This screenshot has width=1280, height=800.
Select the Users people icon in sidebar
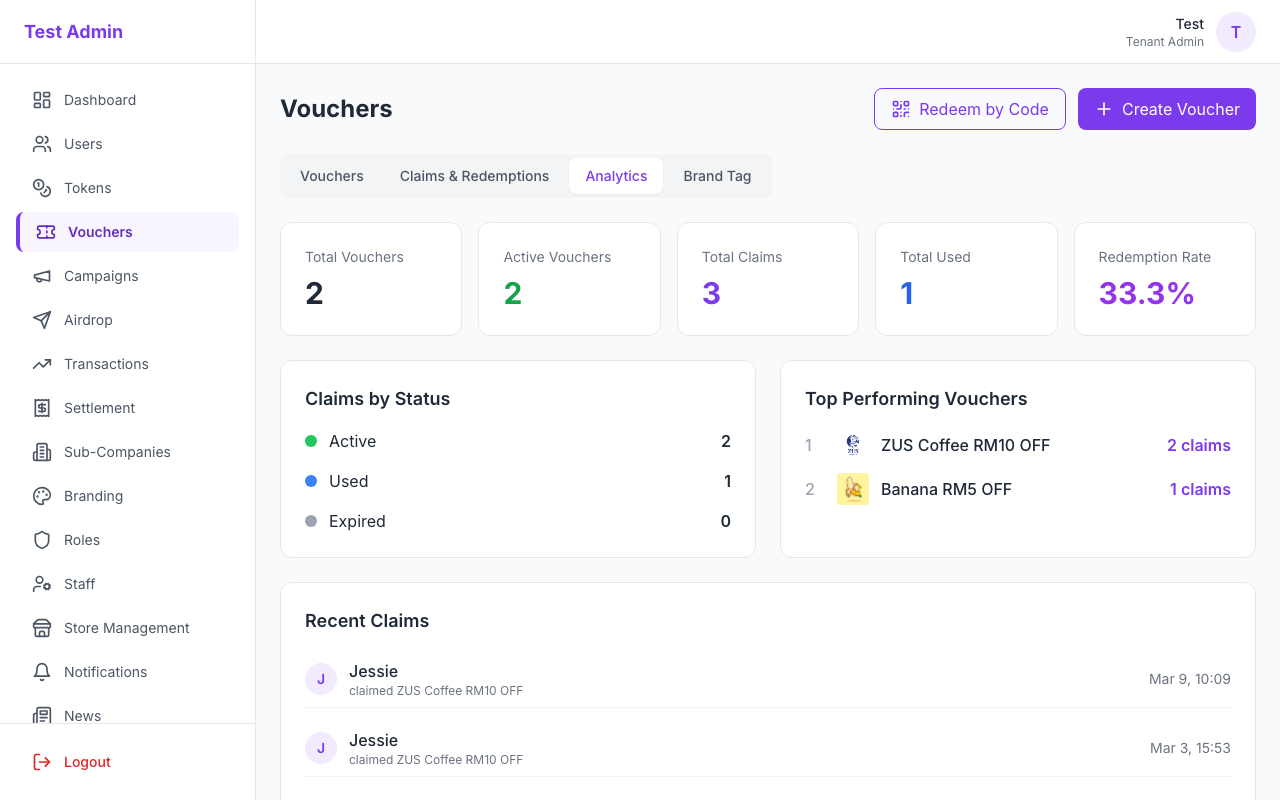pos(41,144)
